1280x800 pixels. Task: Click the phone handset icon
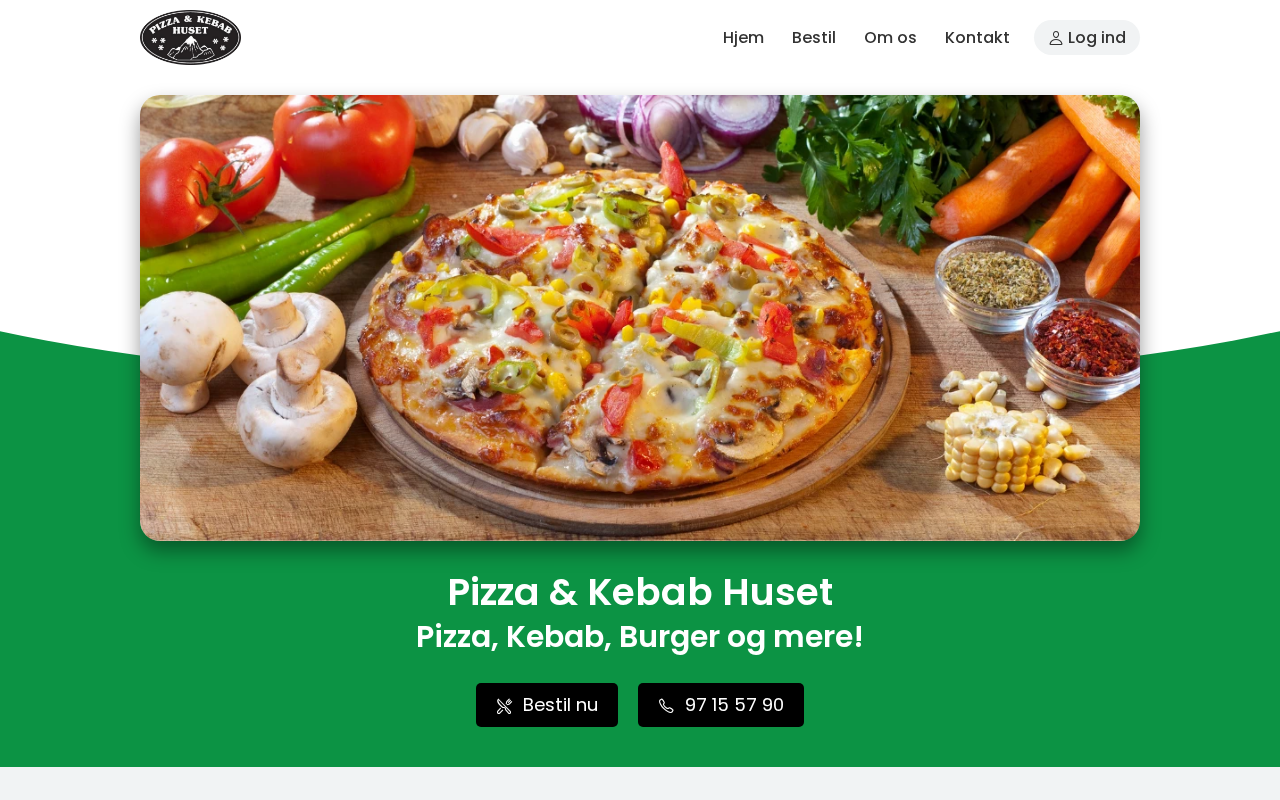coord(666,706)
